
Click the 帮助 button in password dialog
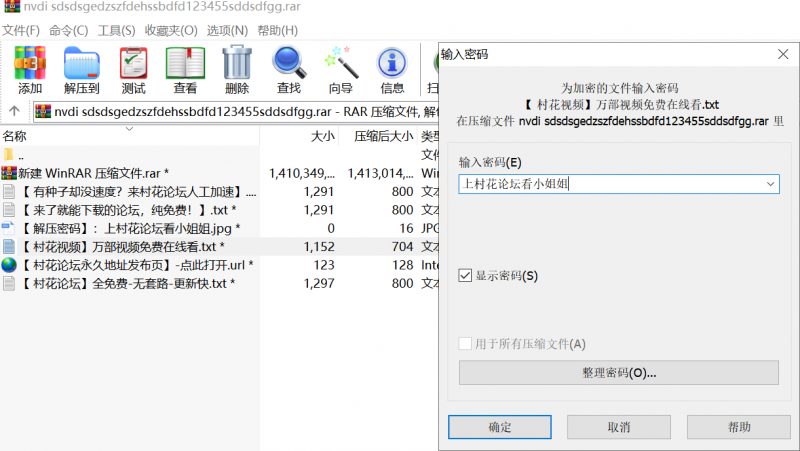[x=739, y=427]
